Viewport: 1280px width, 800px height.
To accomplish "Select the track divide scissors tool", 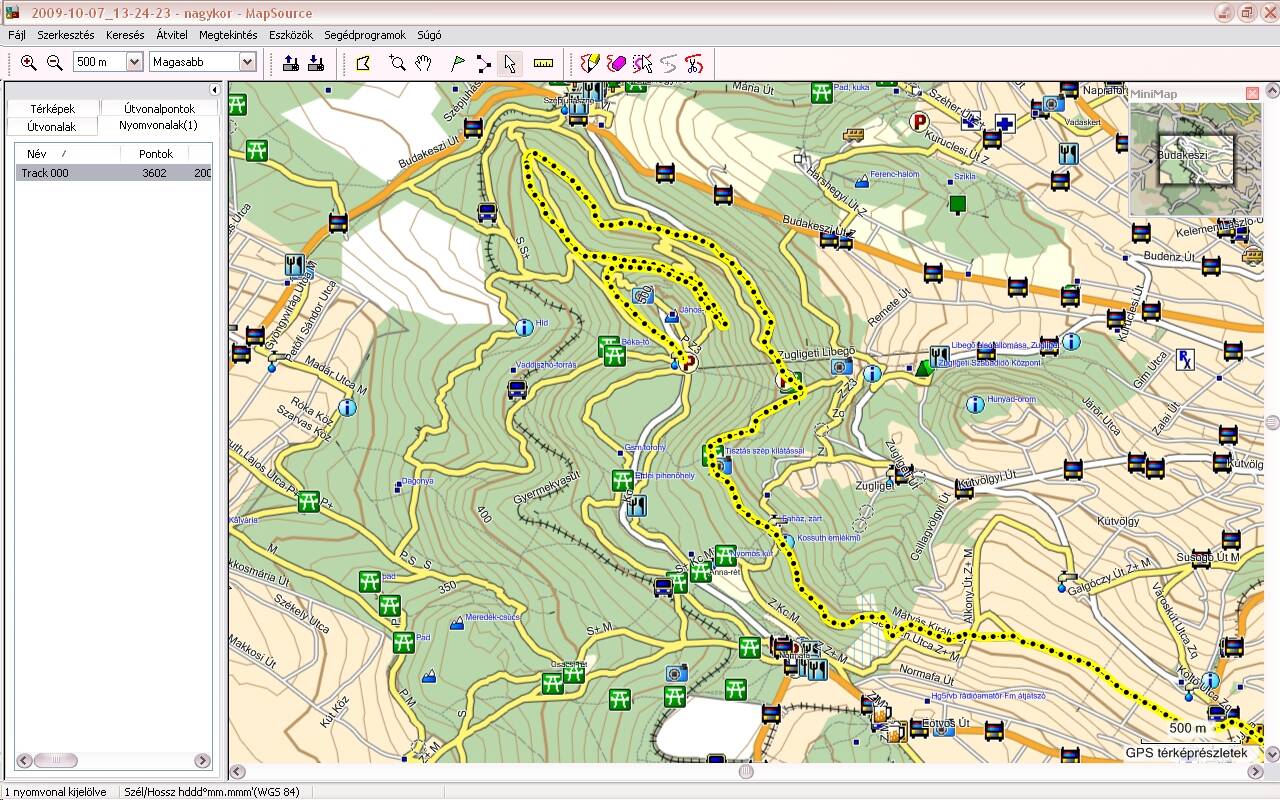I will coord(694,63).
